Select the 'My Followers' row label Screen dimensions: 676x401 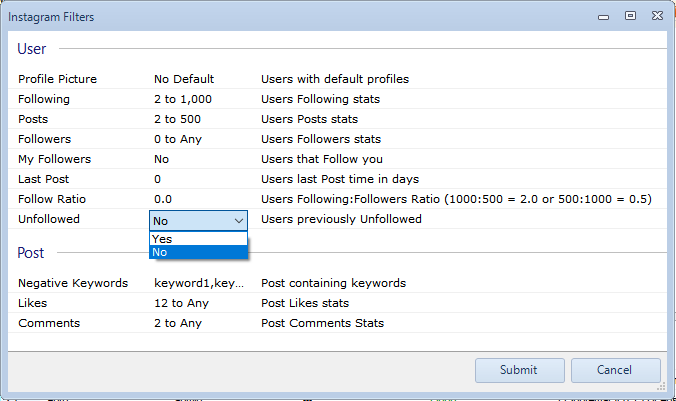pyautogui.click(x=54, y=159)
